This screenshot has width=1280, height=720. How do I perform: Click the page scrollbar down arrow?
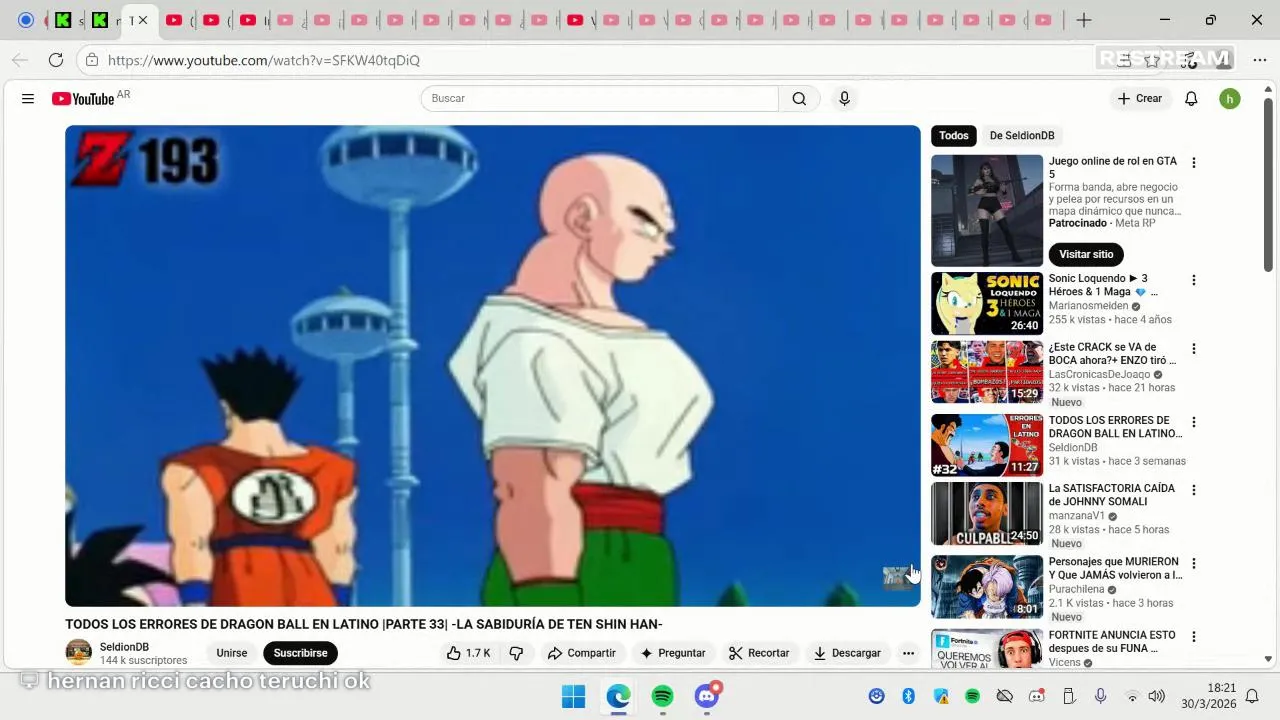(x=1268, y=659)
